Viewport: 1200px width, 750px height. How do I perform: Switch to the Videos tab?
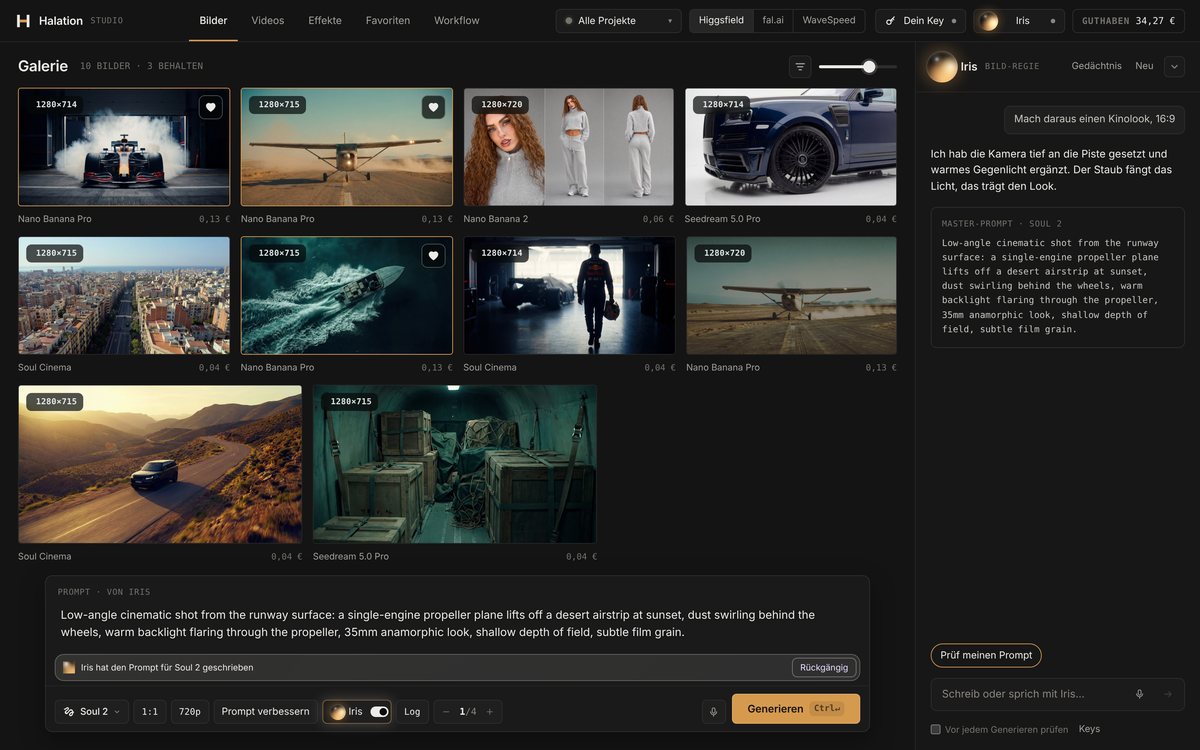click(x=268, y=21)
